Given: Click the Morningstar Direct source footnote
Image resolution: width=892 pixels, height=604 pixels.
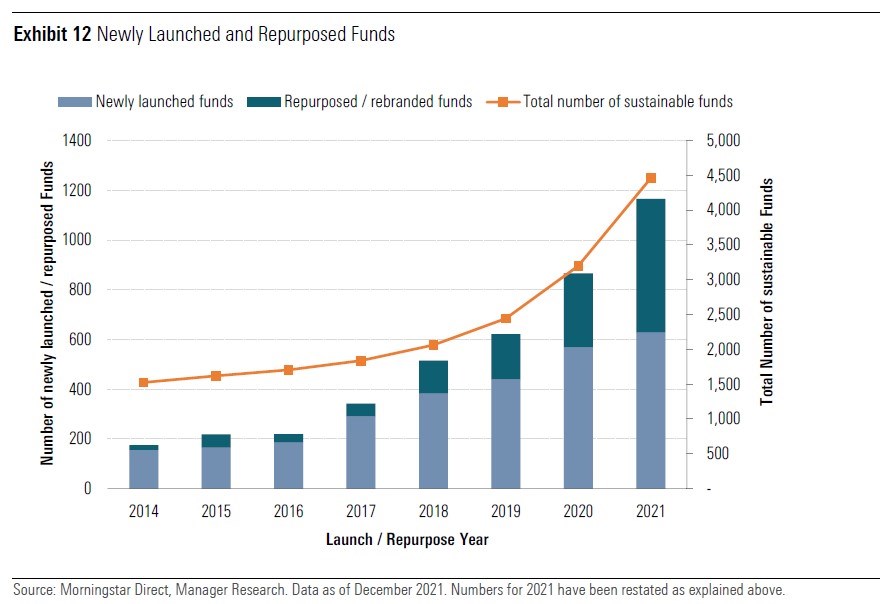Looking at the screenshot, I should pos(399,589).
